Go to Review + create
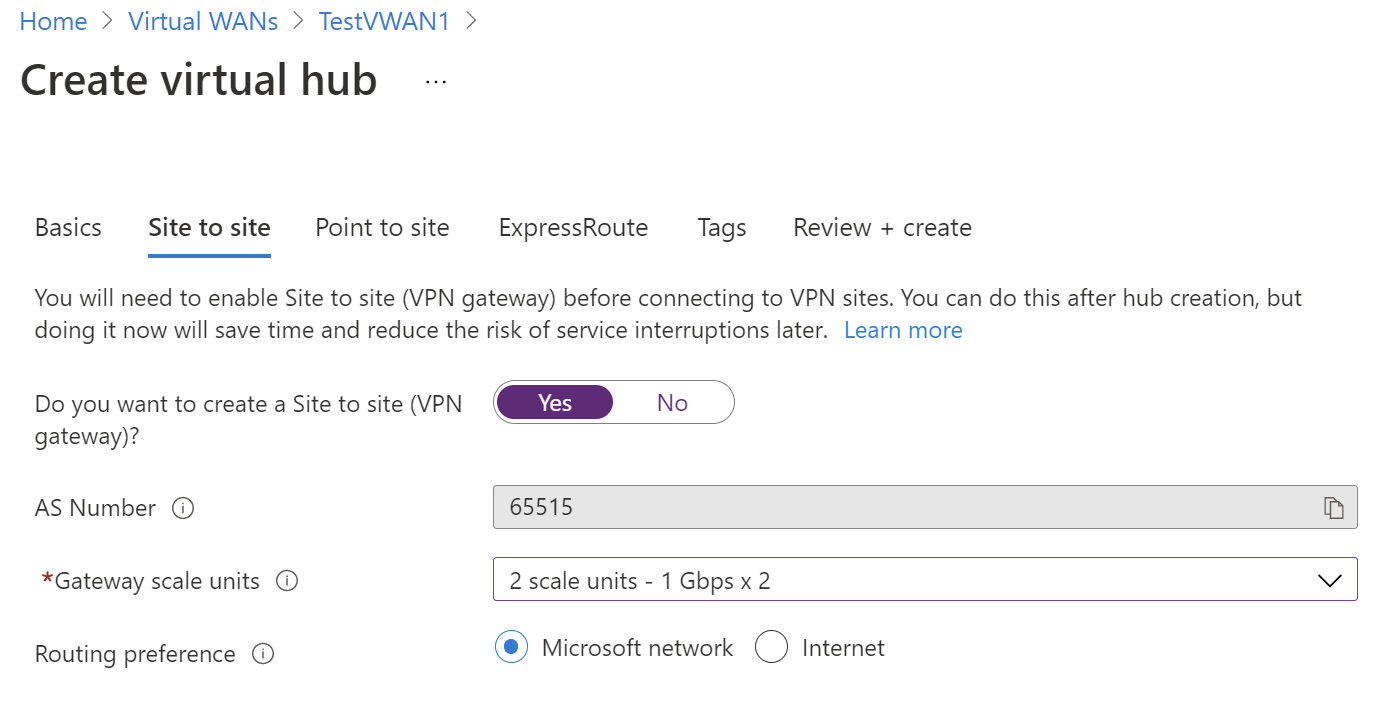Image resolution: width=1385 pixels, height=711 pixels. [881, 228]
